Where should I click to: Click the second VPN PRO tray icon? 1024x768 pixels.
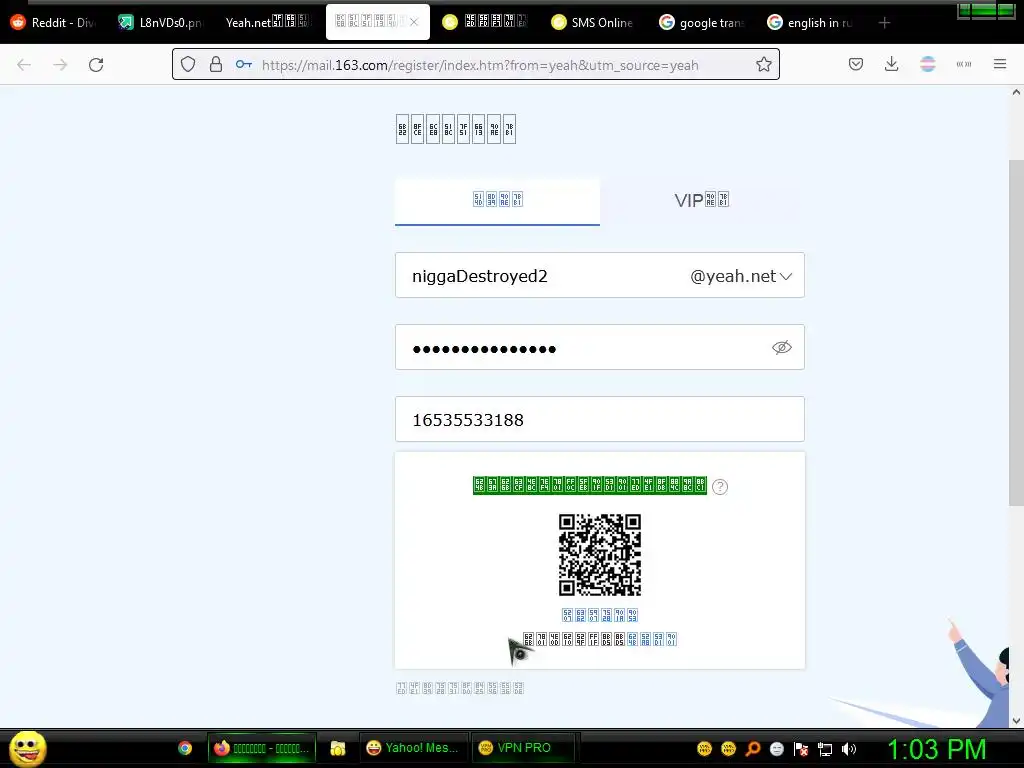pyautogui.click(x=728, y=749)
